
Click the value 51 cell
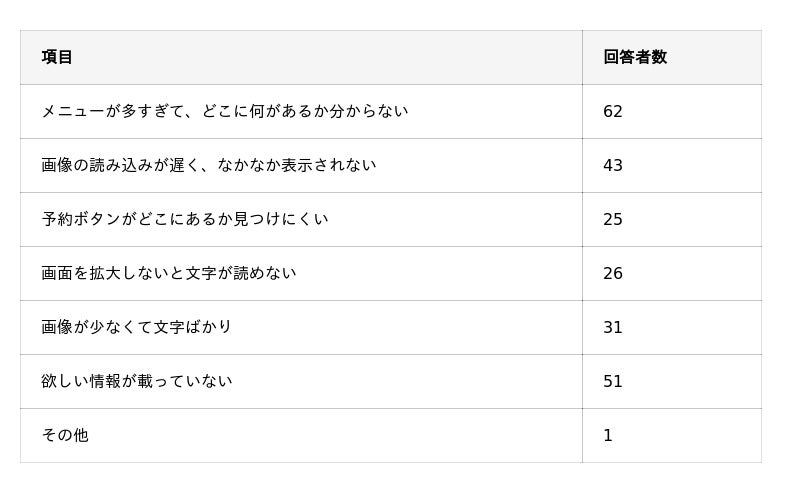613,381
